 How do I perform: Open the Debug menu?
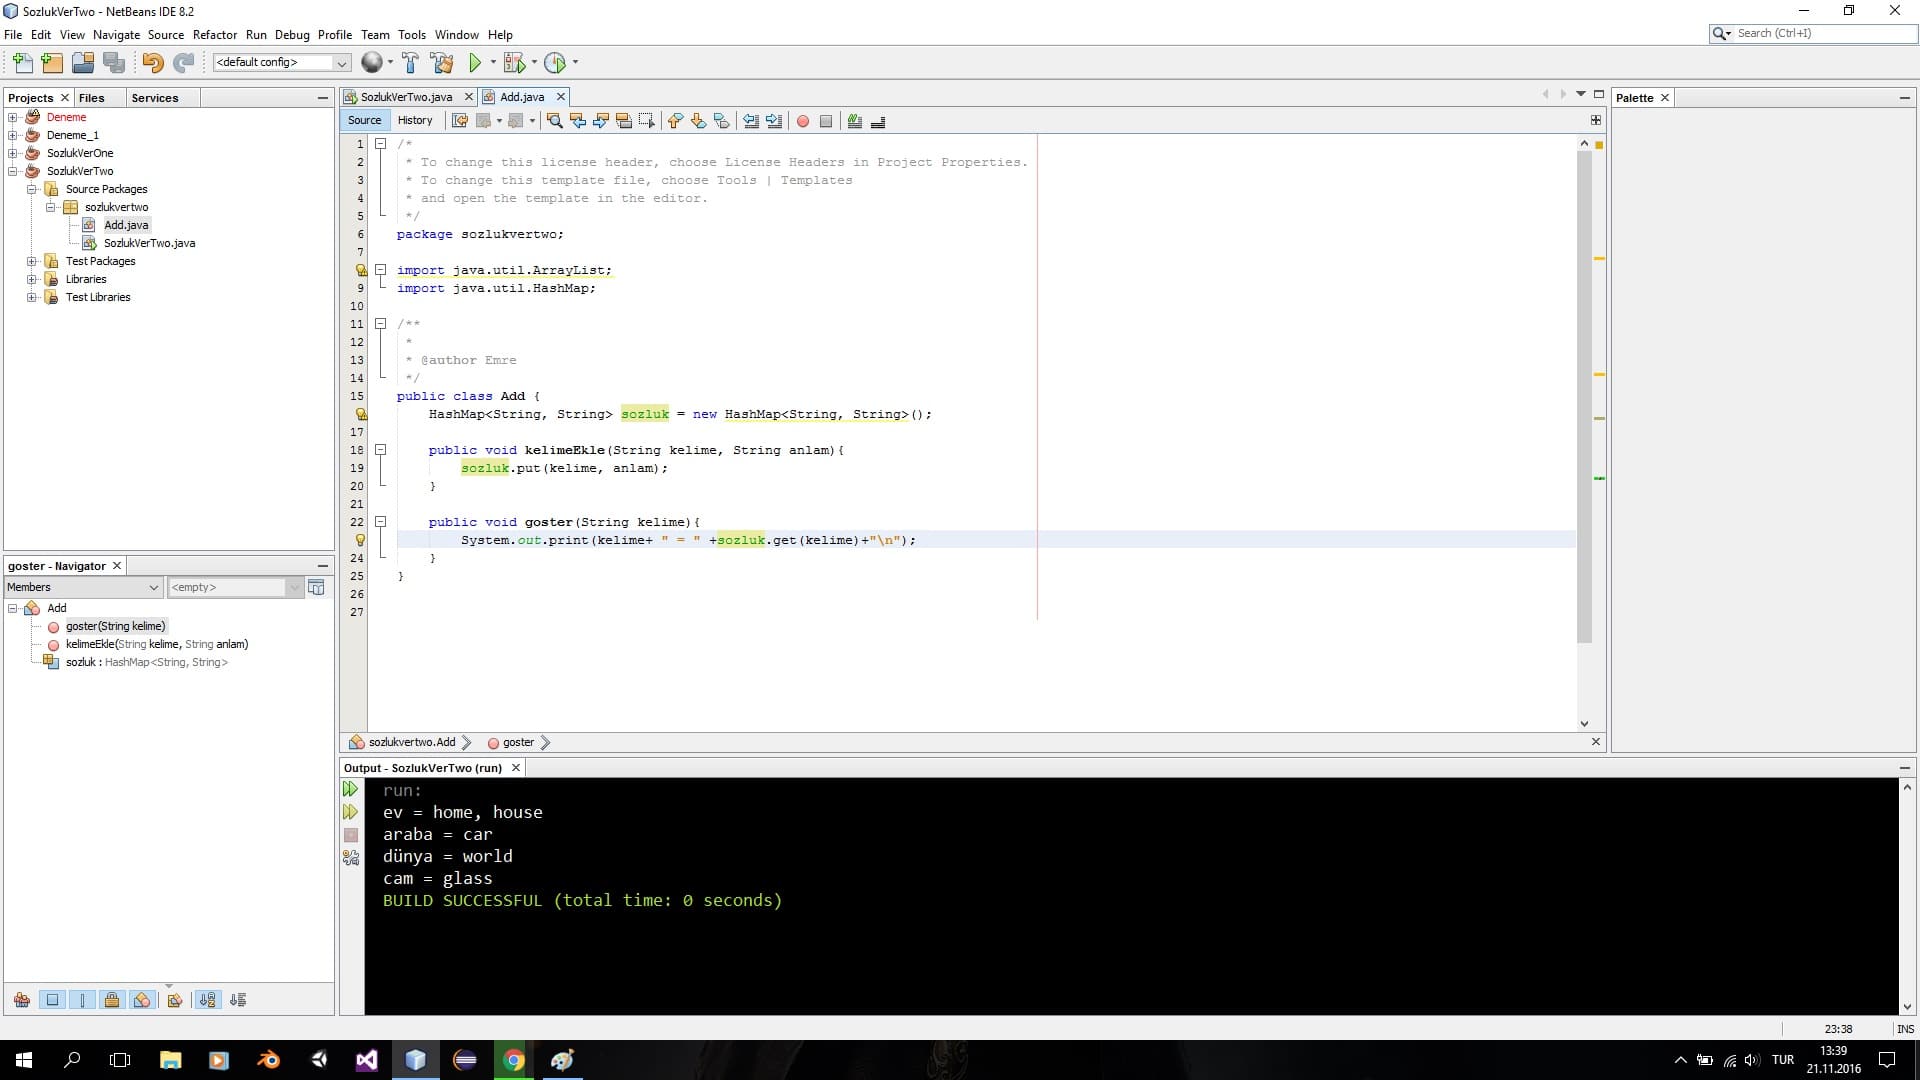[292, 34]
